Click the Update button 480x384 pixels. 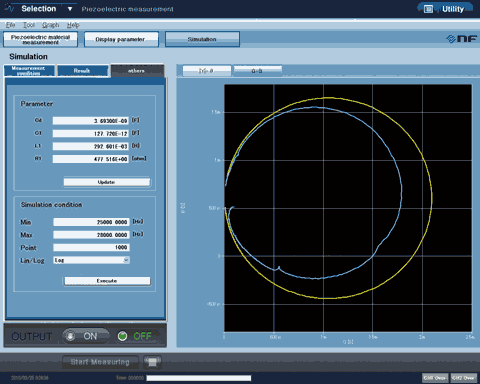coord(107,182)
